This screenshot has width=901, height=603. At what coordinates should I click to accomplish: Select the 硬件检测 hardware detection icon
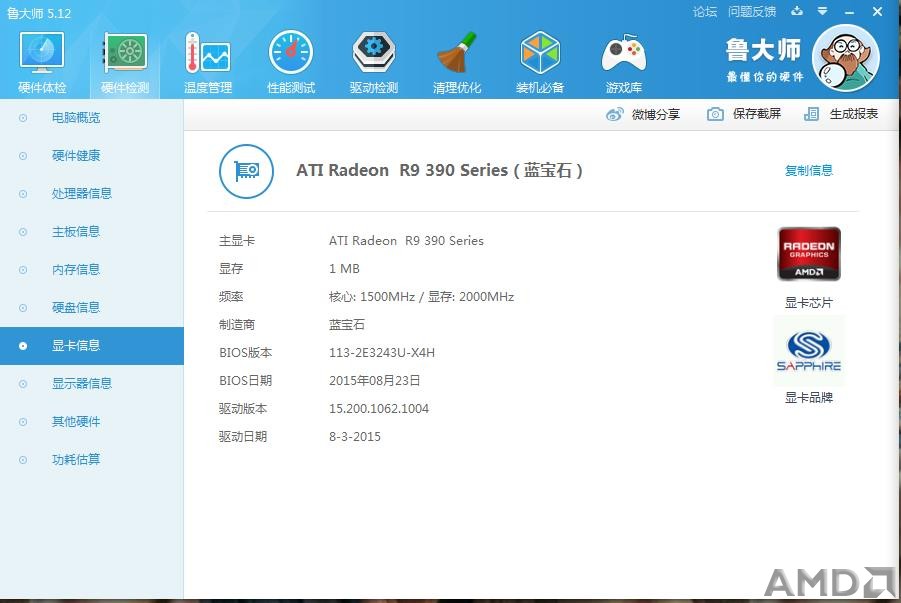point(125,62)
